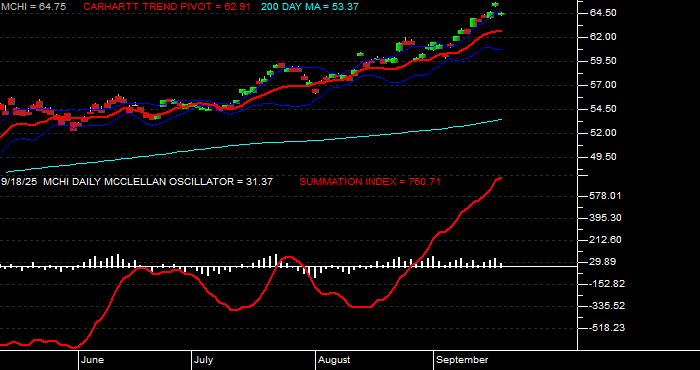Click the MCHI = 64.75 price label

point(33,7)
